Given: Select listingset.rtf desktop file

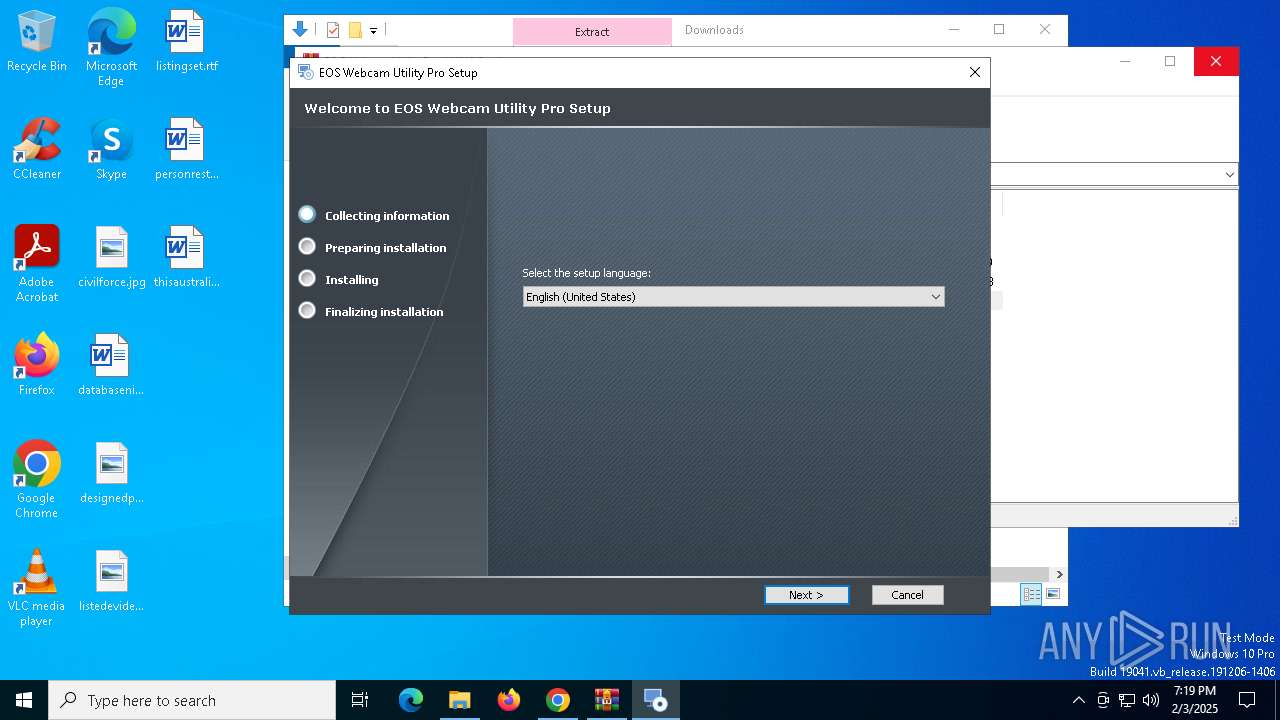Looking at the screenshot, I should click(x=186, y=42).
